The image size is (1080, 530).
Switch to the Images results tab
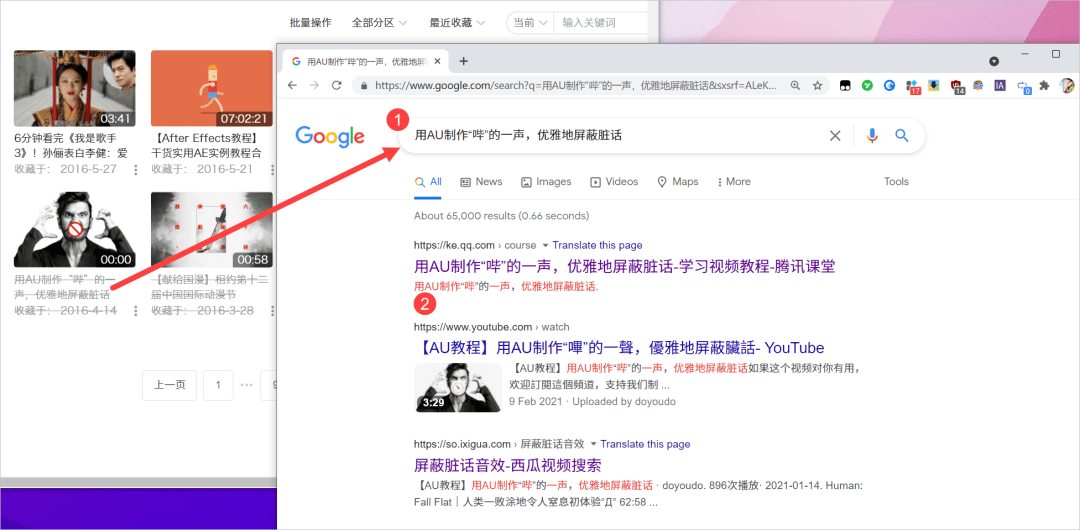click(x=546, y=182)
